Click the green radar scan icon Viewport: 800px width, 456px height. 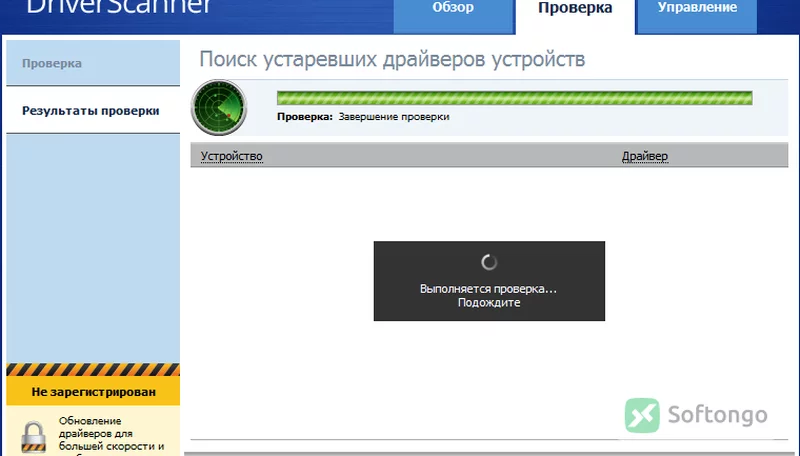(x=219, y=107)
